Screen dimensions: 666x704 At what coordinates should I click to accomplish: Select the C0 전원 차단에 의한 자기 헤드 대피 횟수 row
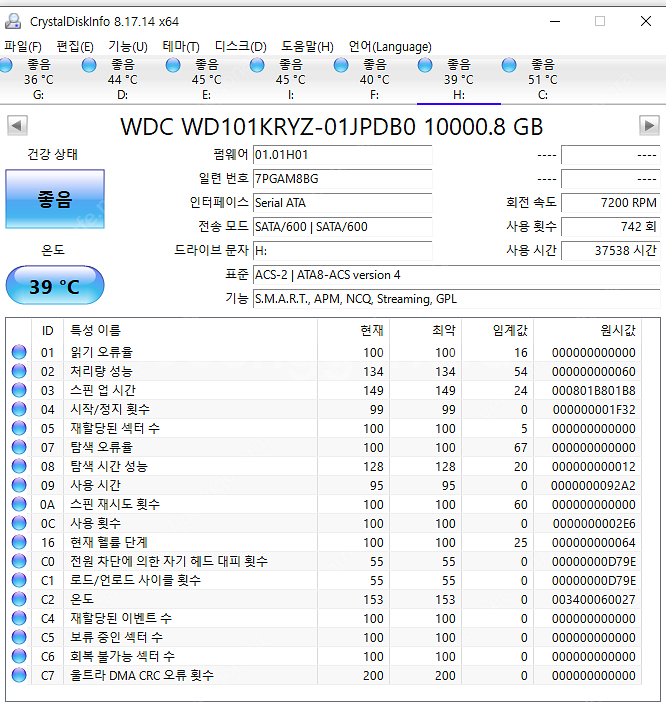[x=326, y=561]
